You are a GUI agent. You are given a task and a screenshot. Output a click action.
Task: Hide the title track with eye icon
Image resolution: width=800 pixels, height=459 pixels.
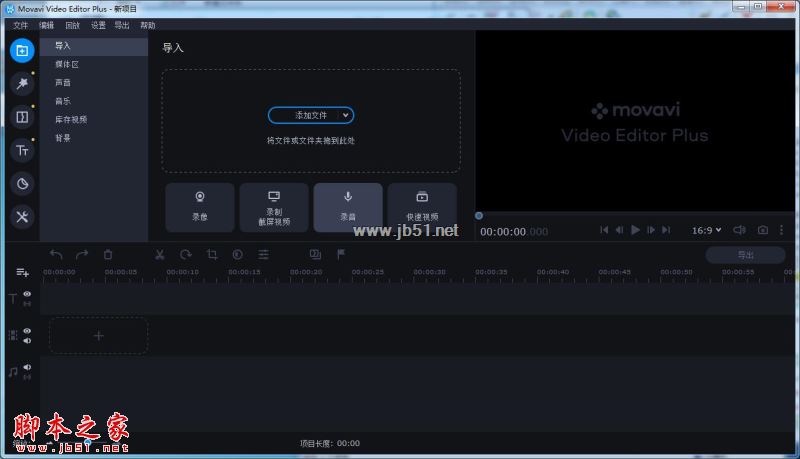pos(27,294)
